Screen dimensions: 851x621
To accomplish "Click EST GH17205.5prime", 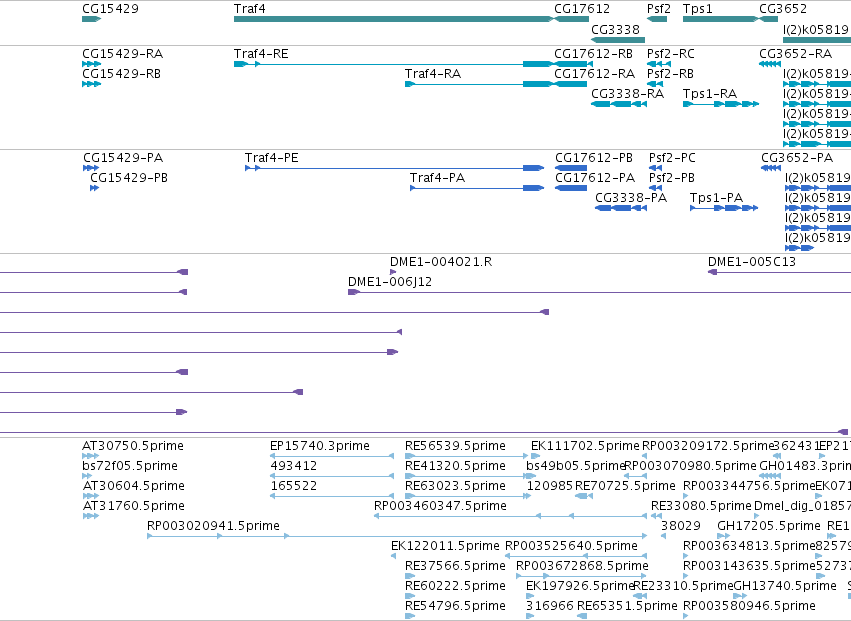I will (x=723, y=536).
